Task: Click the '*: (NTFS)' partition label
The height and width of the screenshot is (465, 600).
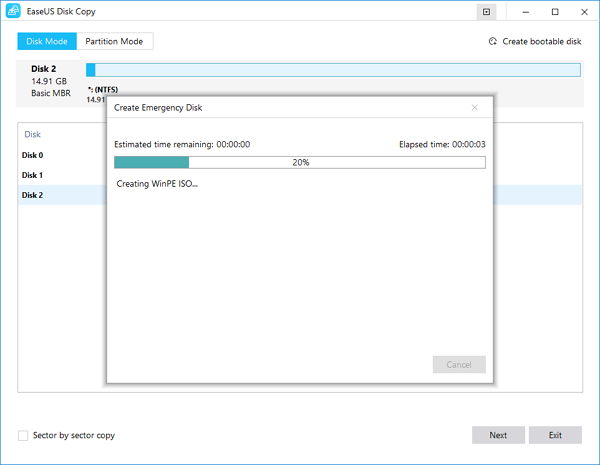Action: coord(103,90)
